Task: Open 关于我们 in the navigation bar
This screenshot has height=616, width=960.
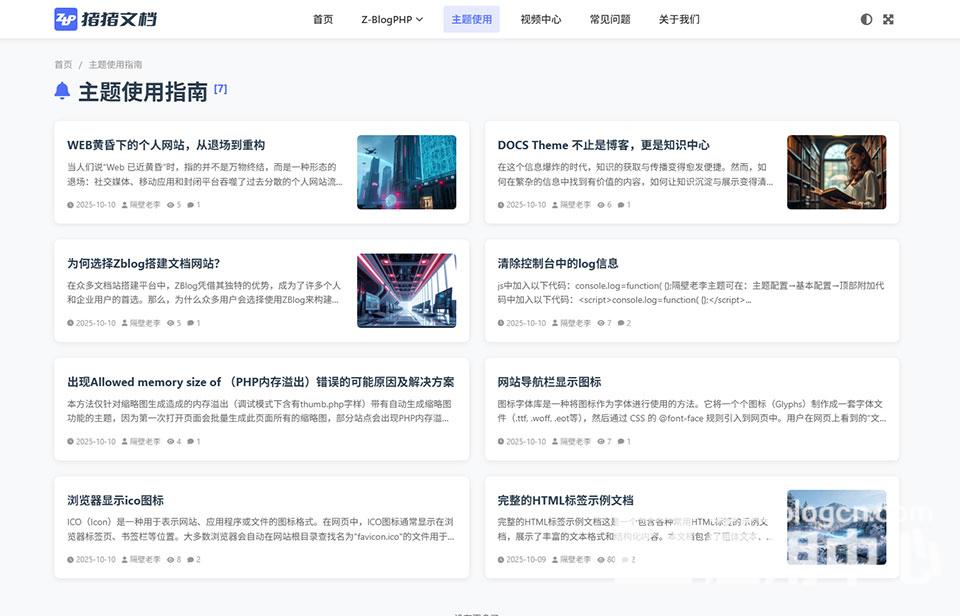Action: 679,18
